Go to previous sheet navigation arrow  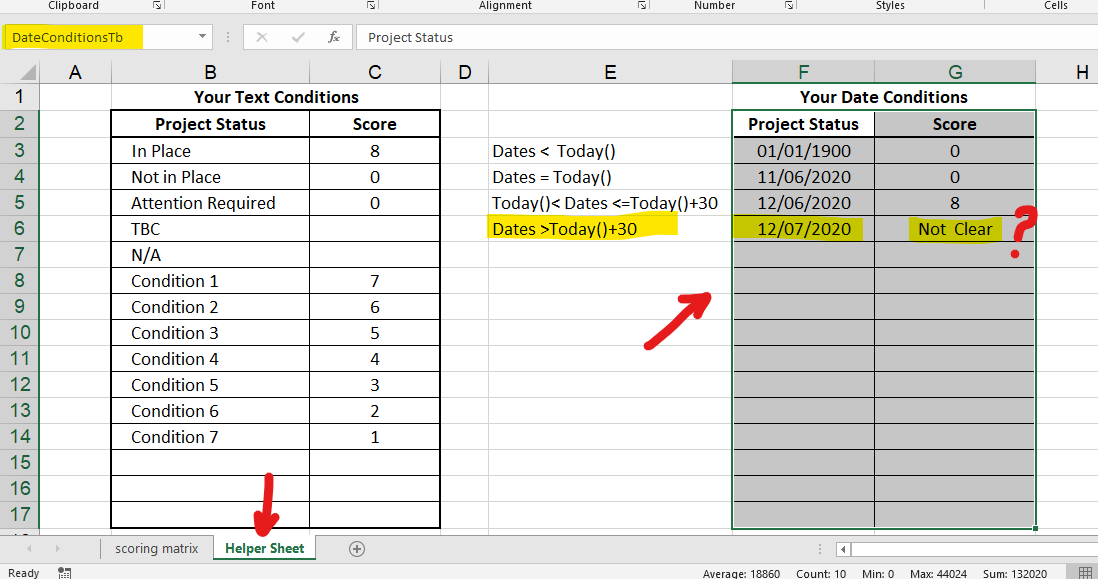click(29, 548)
